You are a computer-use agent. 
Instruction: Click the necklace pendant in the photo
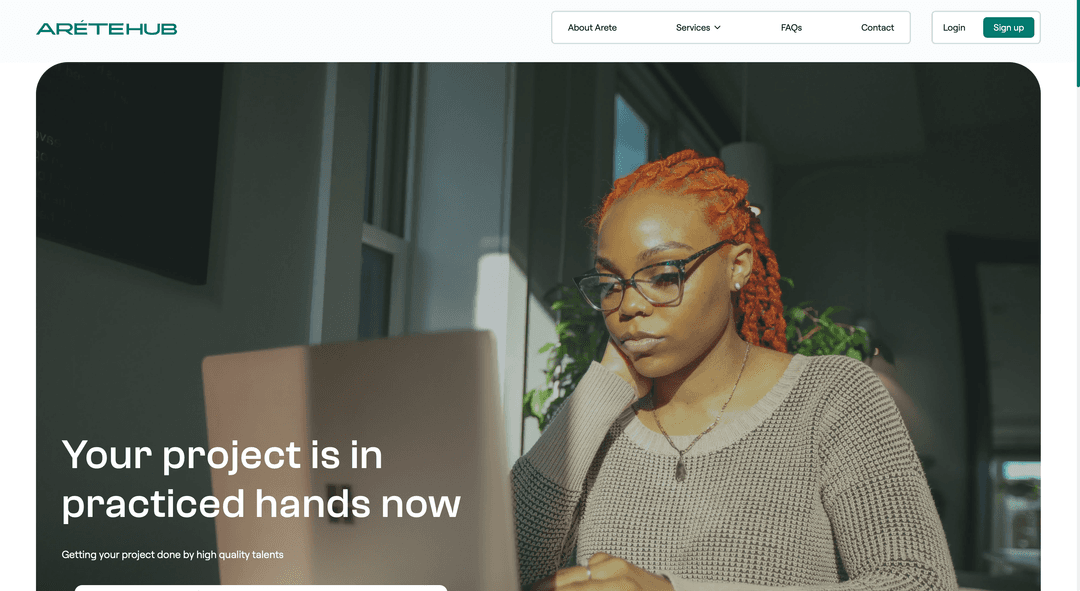tap(681, 468)
